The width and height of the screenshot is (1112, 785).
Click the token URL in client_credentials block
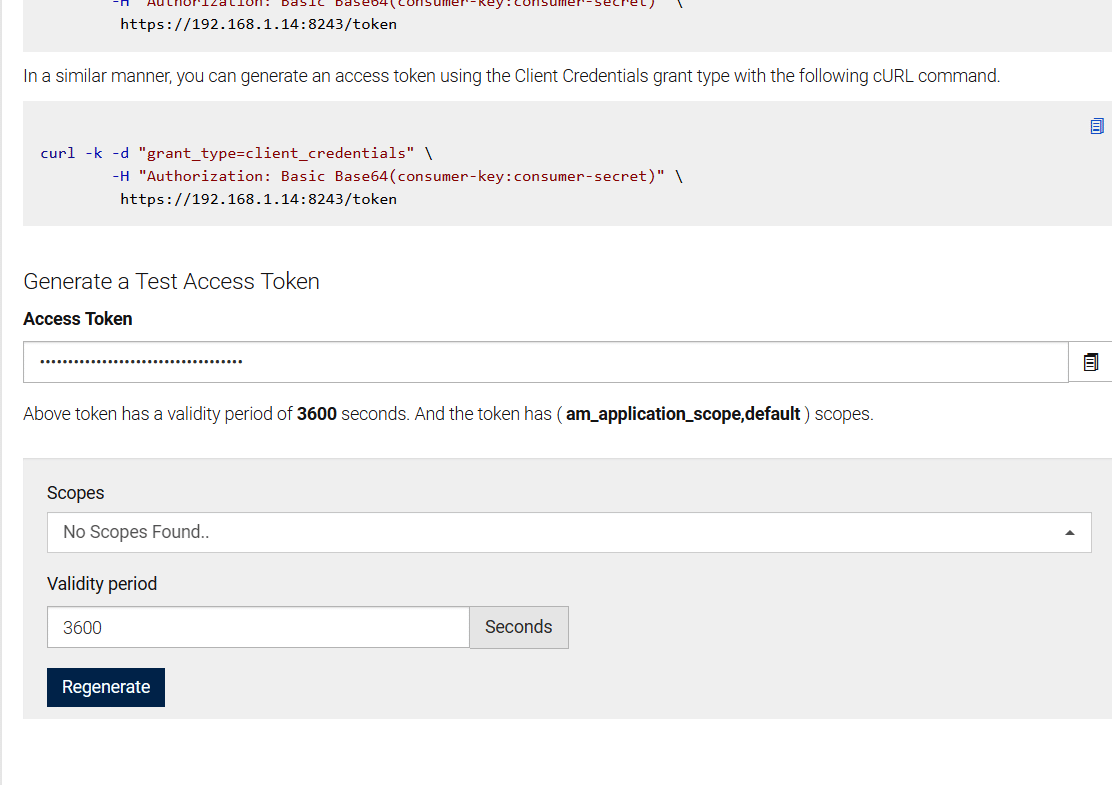pyautogui.click(x=258, y=199)
